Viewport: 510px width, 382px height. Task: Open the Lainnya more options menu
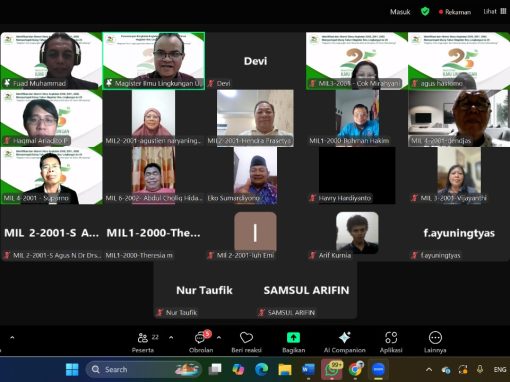435,342
